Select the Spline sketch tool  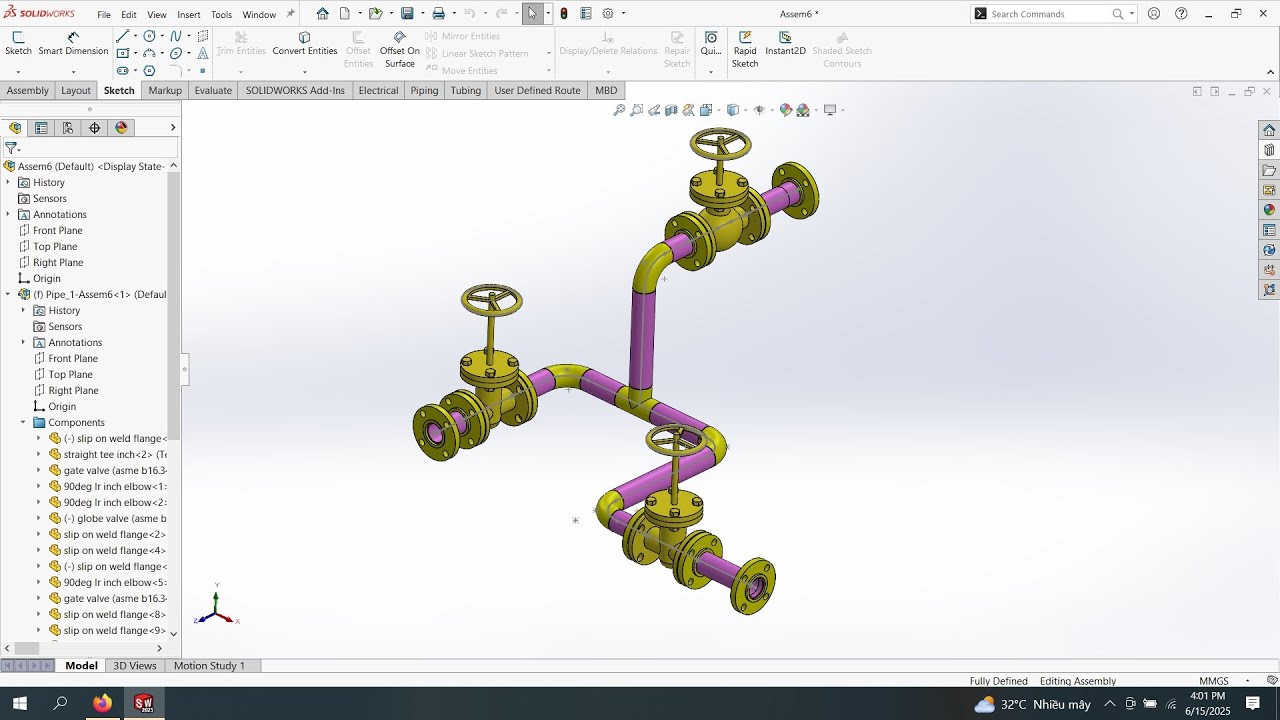pyautogui.click(x=176, y=36)
